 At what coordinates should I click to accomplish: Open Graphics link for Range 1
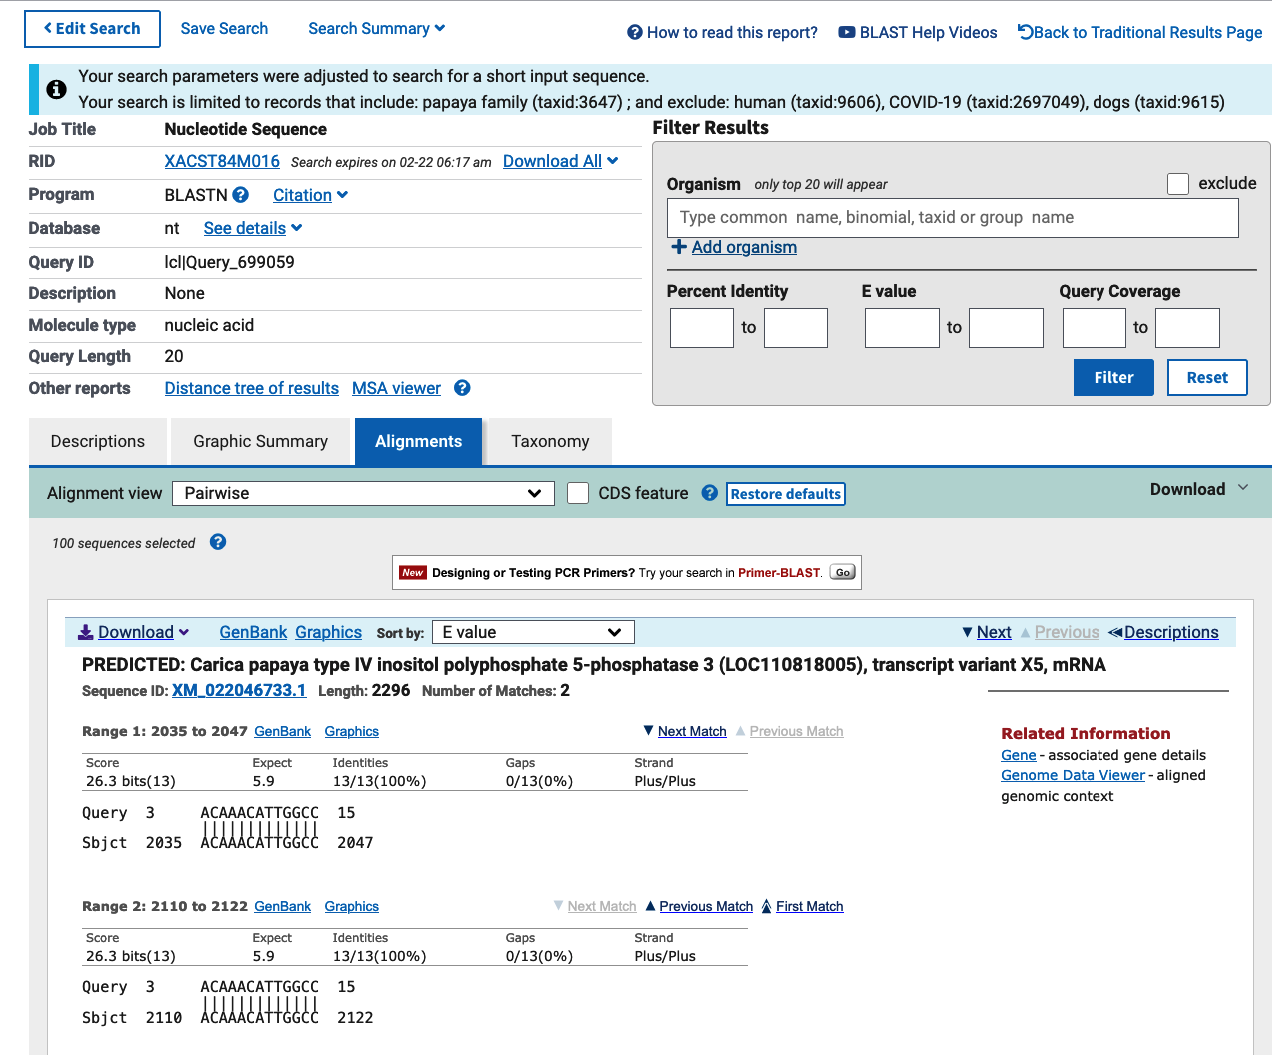[x=352, y=731]
